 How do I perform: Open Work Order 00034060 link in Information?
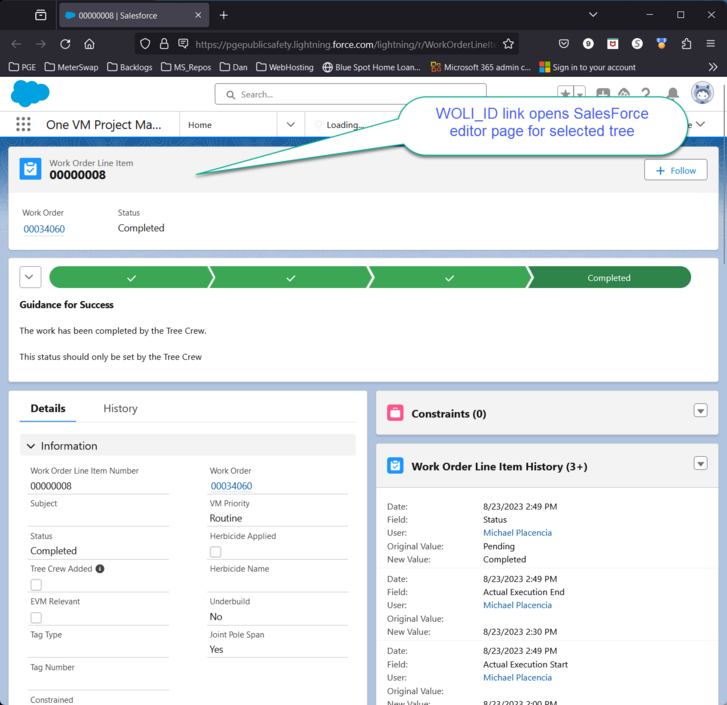coord(231,486)
